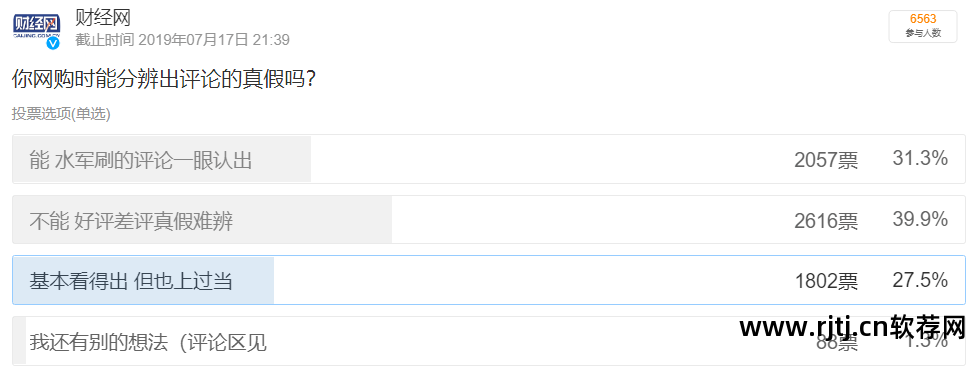Click the 1802票 vote count
975x373 pixels.
pyautogui.click(x=826, y=281)
